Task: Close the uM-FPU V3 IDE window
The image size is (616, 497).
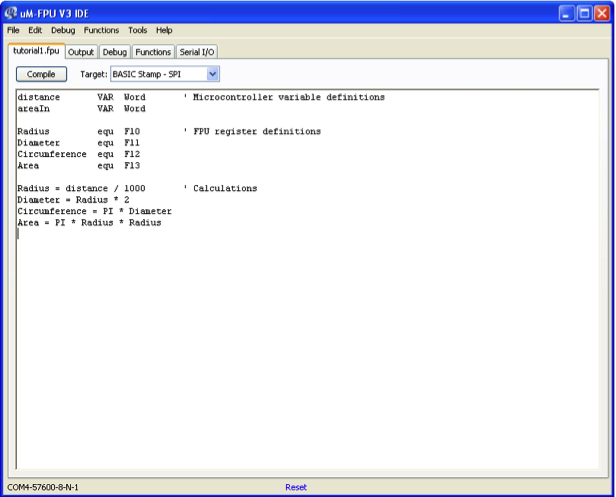Action: (602, 13)
